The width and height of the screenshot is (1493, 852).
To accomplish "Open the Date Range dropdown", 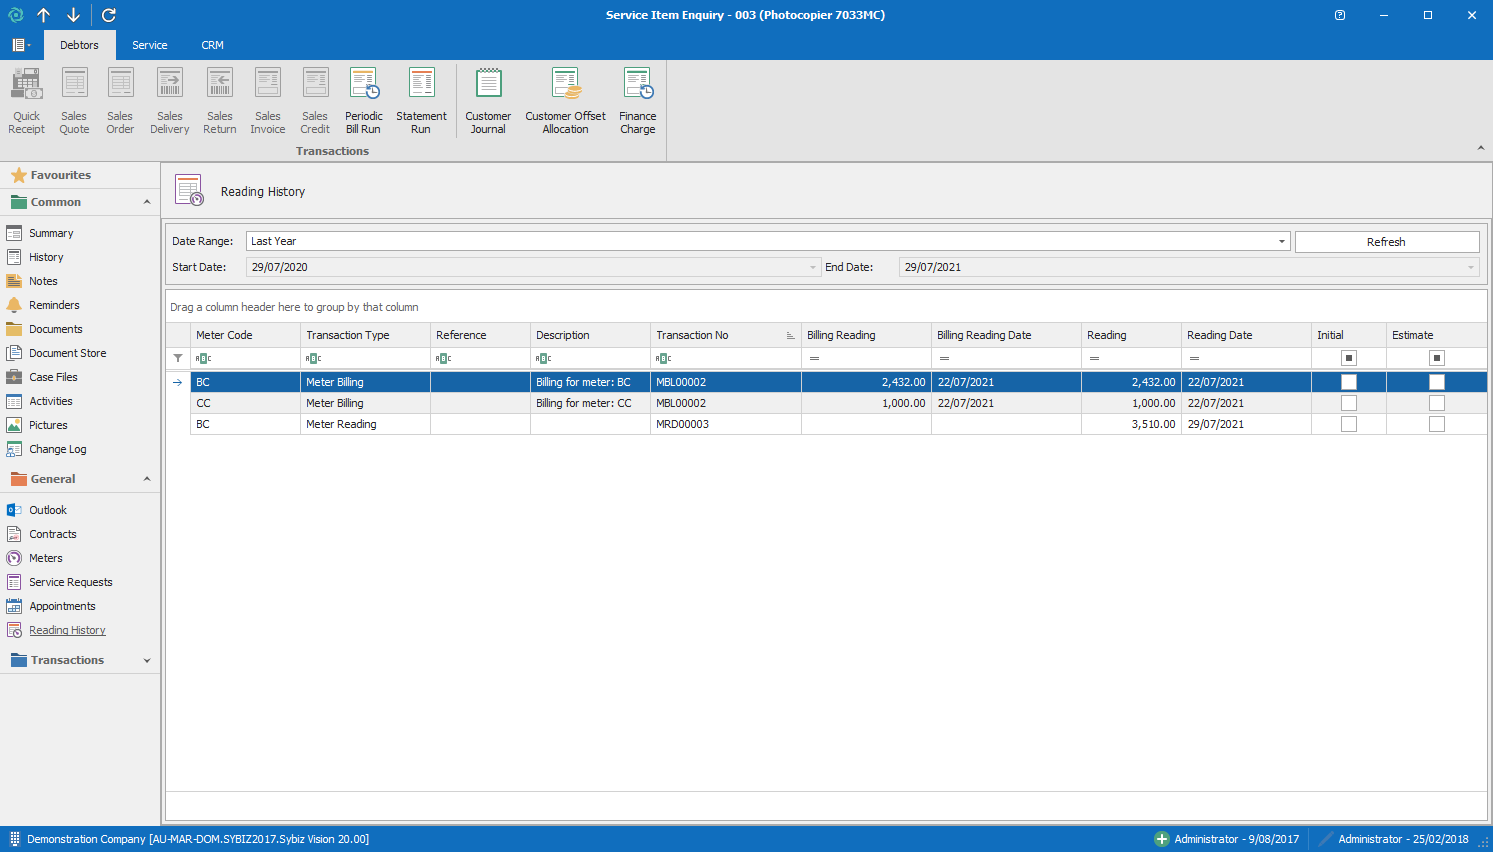I will coord(1281,241).
